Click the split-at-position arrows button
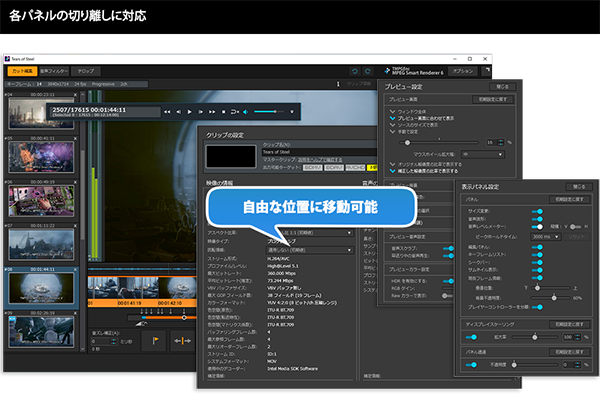This screenshot has width=600, height=400. click(183, 340)
